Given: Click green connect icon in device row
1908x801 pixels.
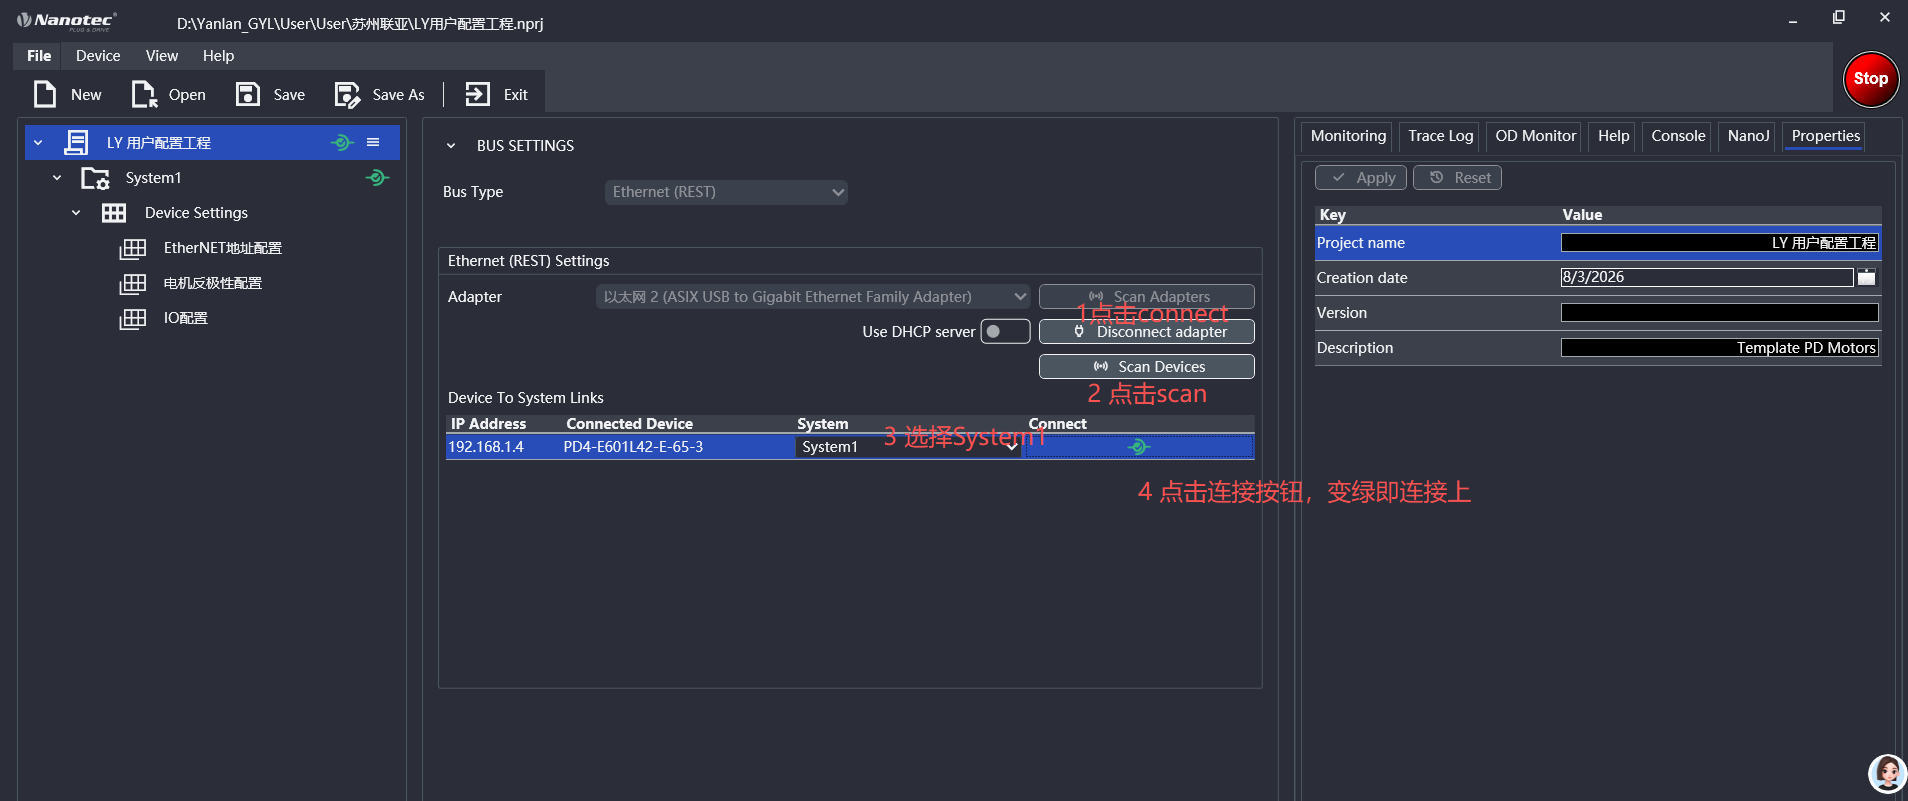Looking at the screenshot, I should coord(1139,447).
